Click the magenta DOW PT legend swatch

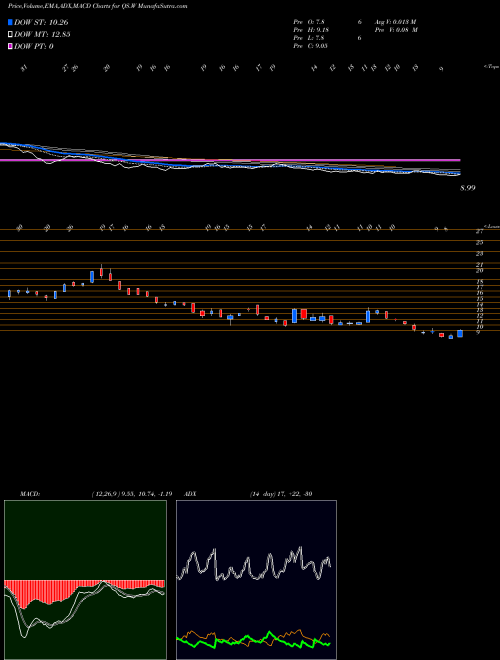tap(10, 46)
